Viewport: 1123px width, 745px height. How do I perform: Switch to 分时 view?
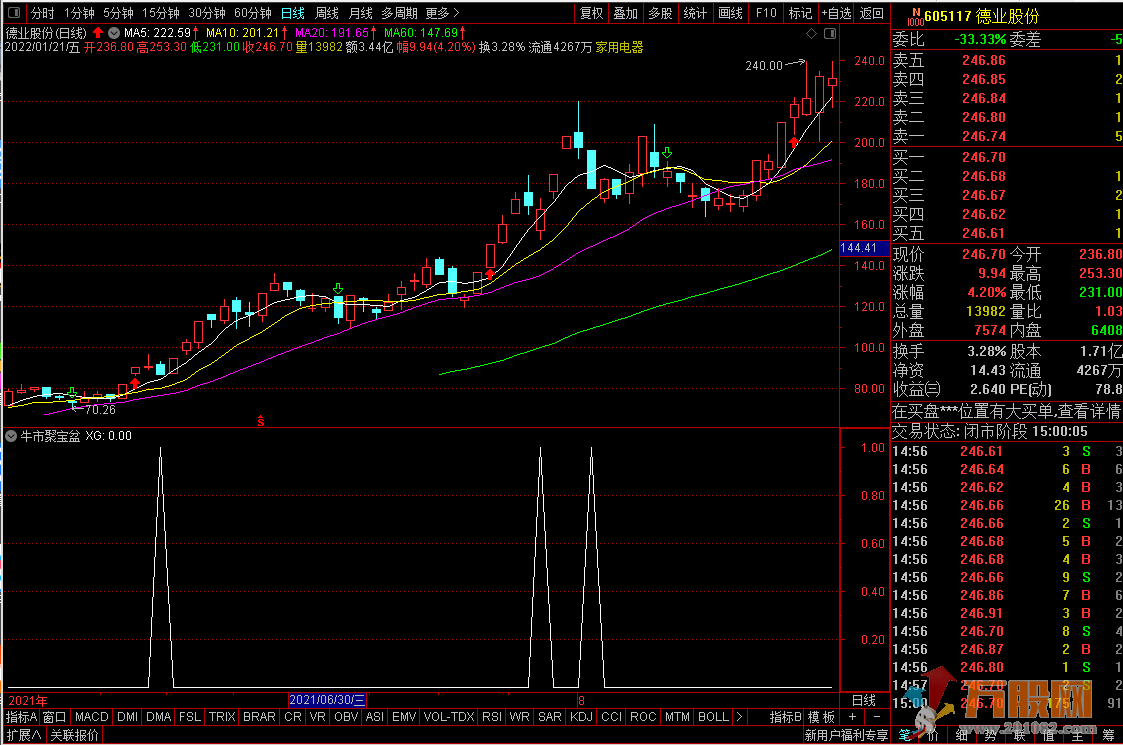pos(42,13)
